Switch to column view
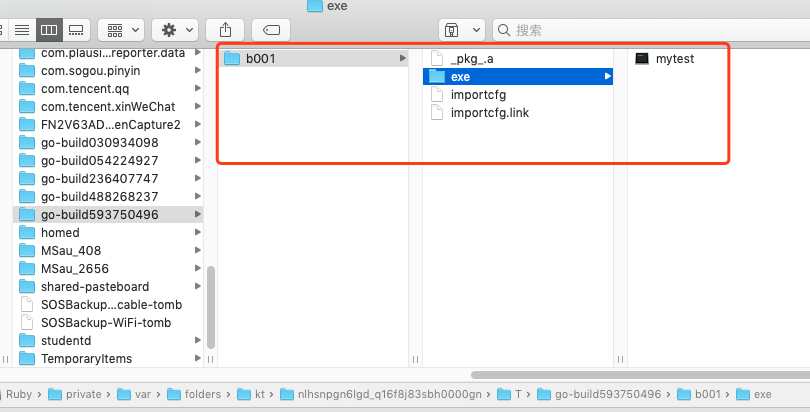This screenshot has width=810, height=412. click(x=49, y=30)
